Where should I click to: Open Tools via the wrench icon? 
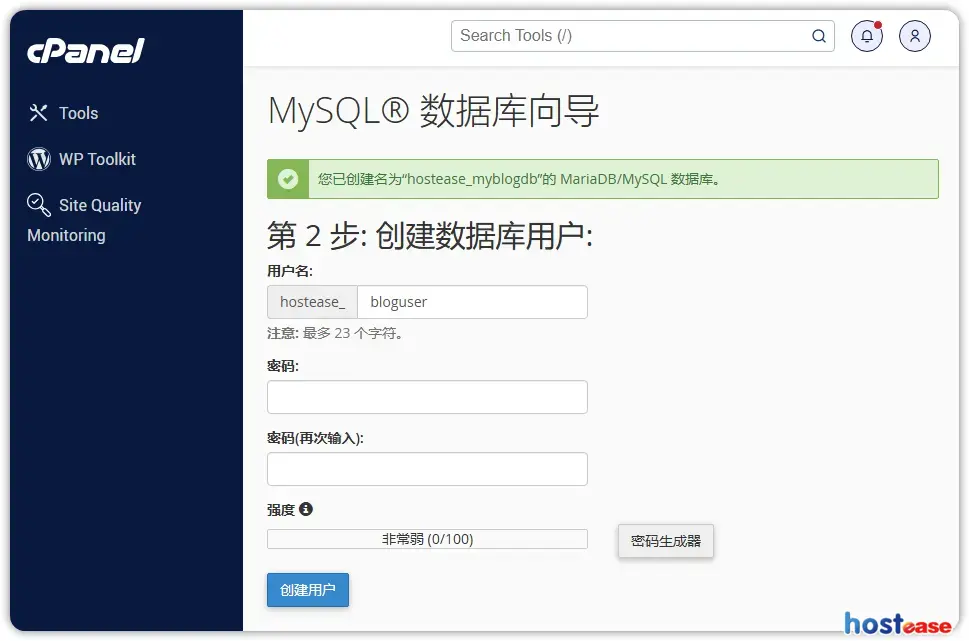click(x=39, y=113)
